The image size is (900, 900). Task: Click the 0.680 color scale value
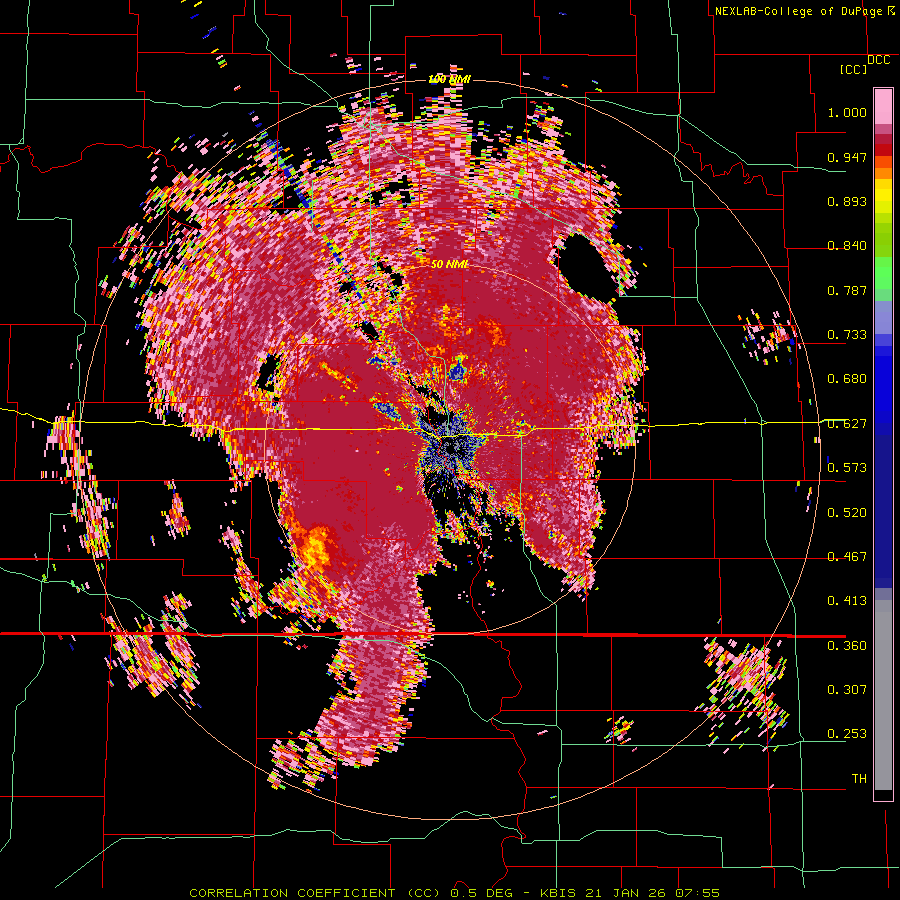(847, 379)
